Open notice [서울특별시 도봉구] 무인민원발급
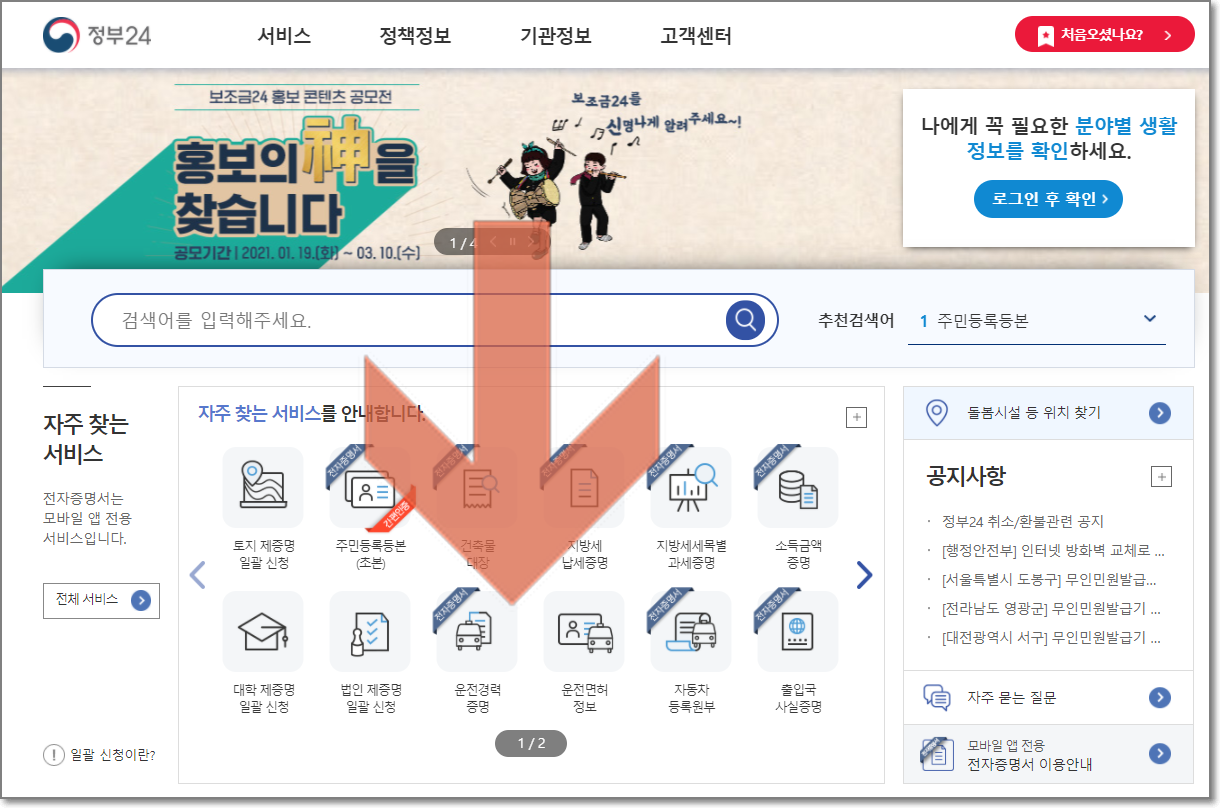Viewport: 1220px width, 808px height. tap(1050, 579)
